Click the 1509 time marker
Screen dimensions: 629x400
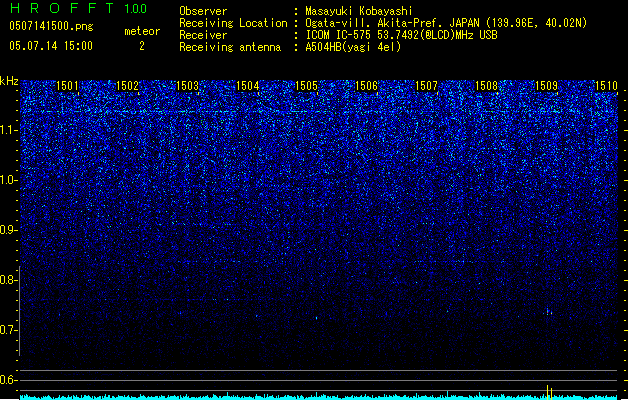(546, 86)
